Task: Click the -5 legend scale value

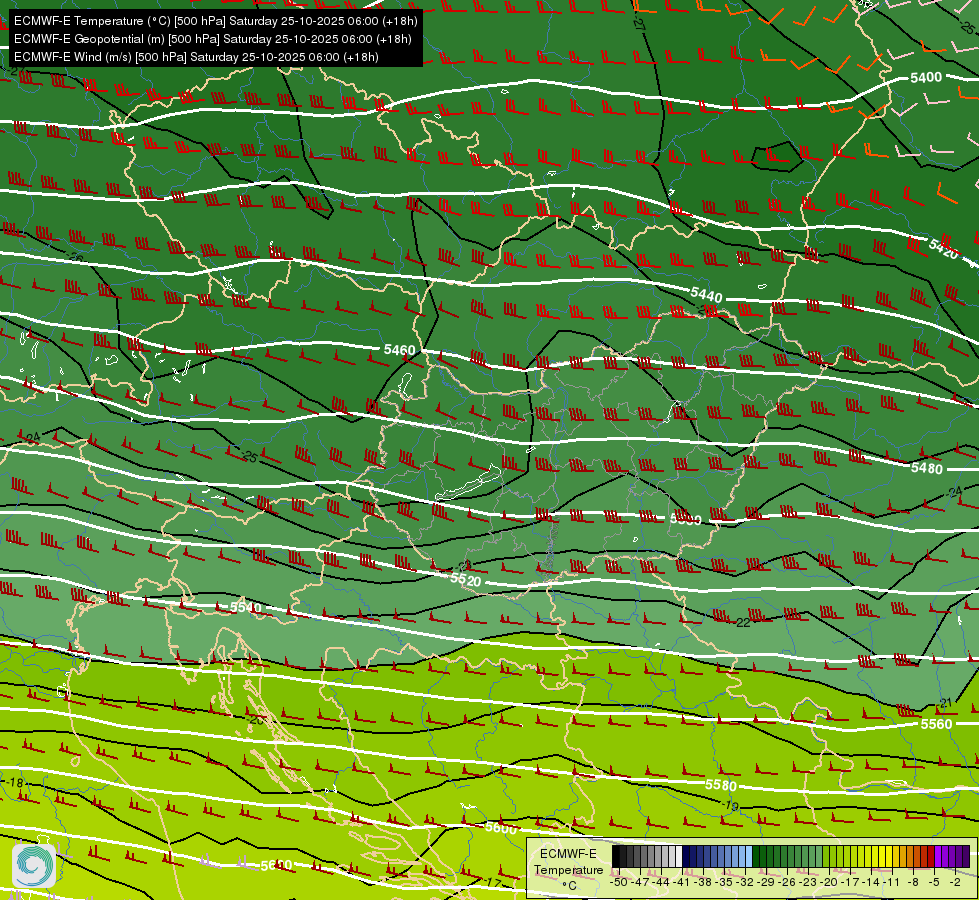Action: pos(934,882)
